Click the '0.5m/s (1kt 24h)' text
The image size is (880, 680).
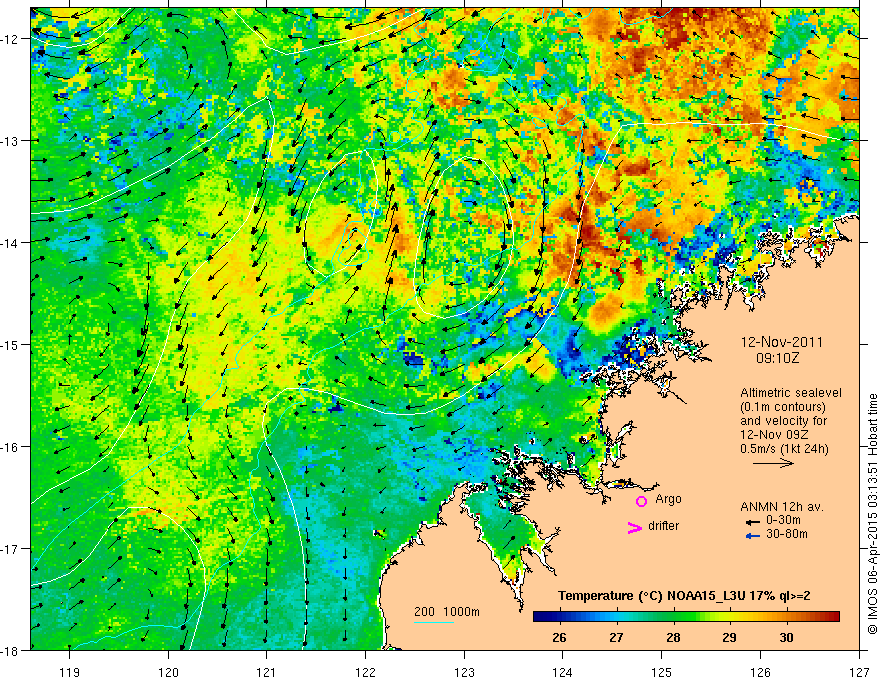coord(785,449)
